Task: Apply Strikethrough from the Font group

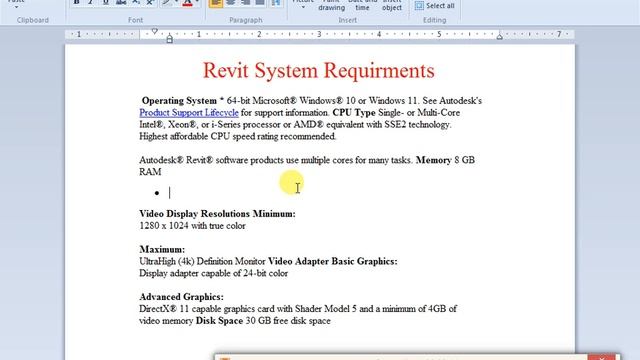Action: coord(121,2)
